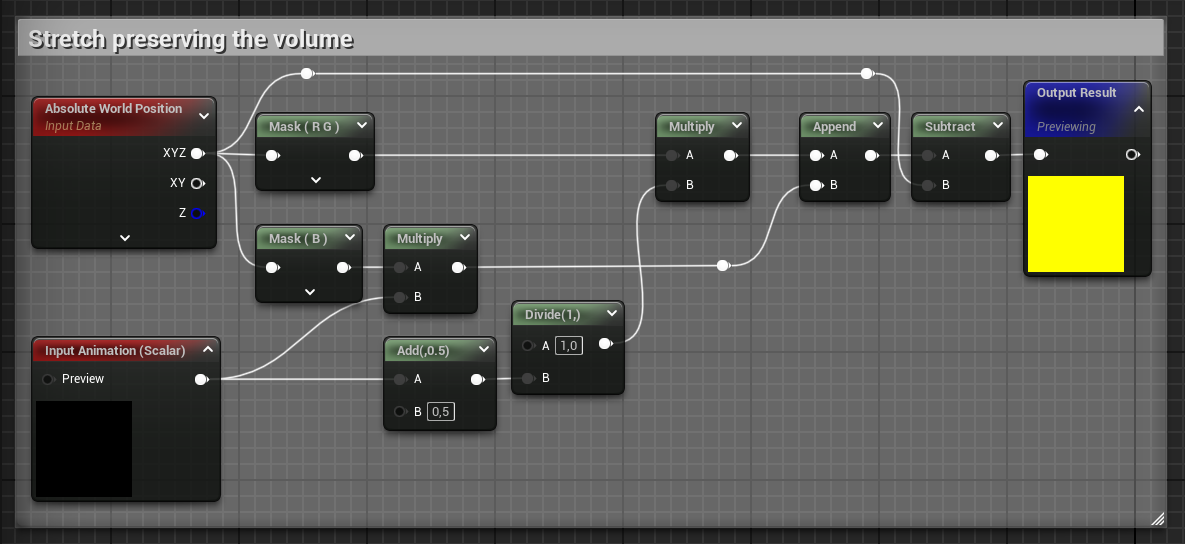This screenshot has height=544, width=1185.
Task: Open the Divide(1,) node header chevron
Action: (x=611, y=314)
